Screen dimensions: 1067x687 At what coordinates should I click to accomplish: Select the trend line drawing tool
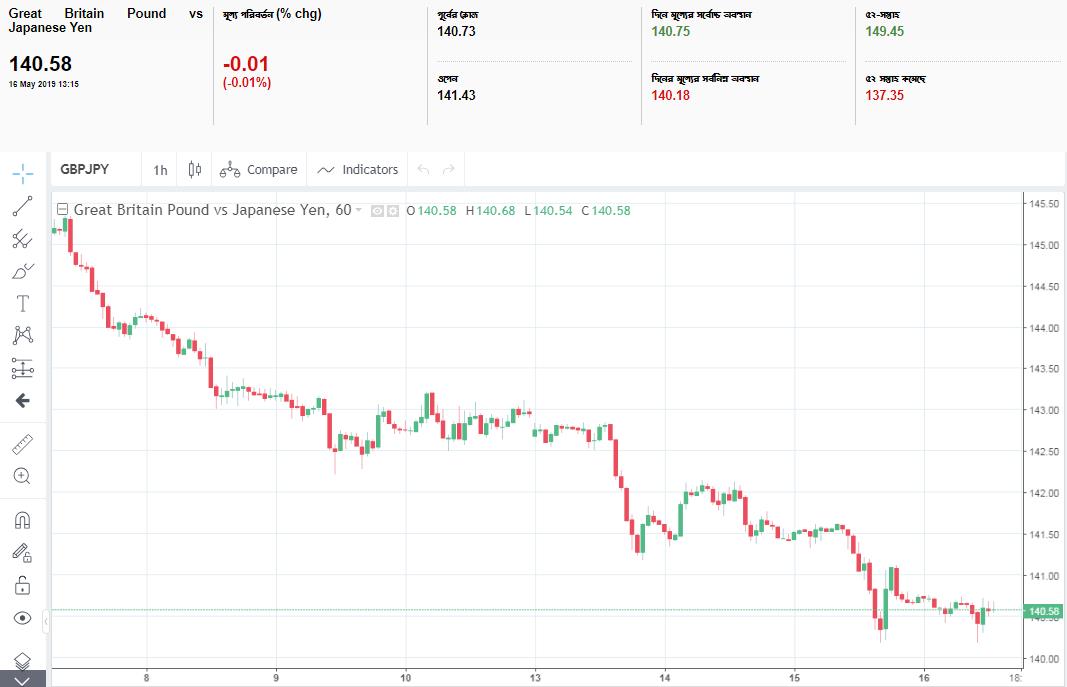point(22,206)
